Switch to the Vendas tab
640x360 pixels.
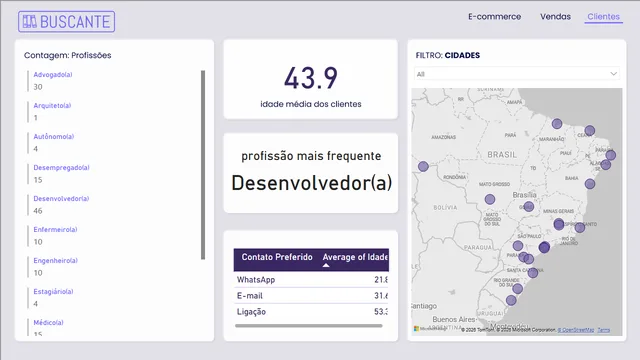coord(555,17)
